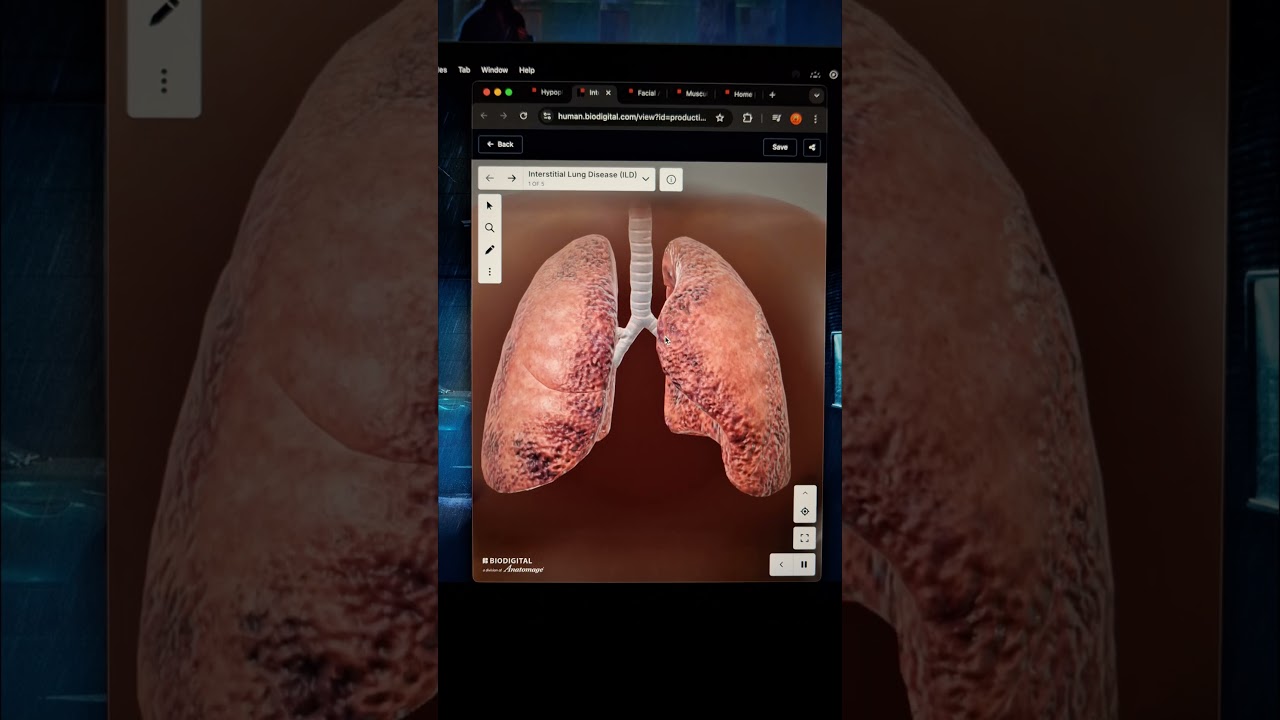Go to next chapter arrow
Screen dimensions: 1280x720
click(x=511, y=178)
